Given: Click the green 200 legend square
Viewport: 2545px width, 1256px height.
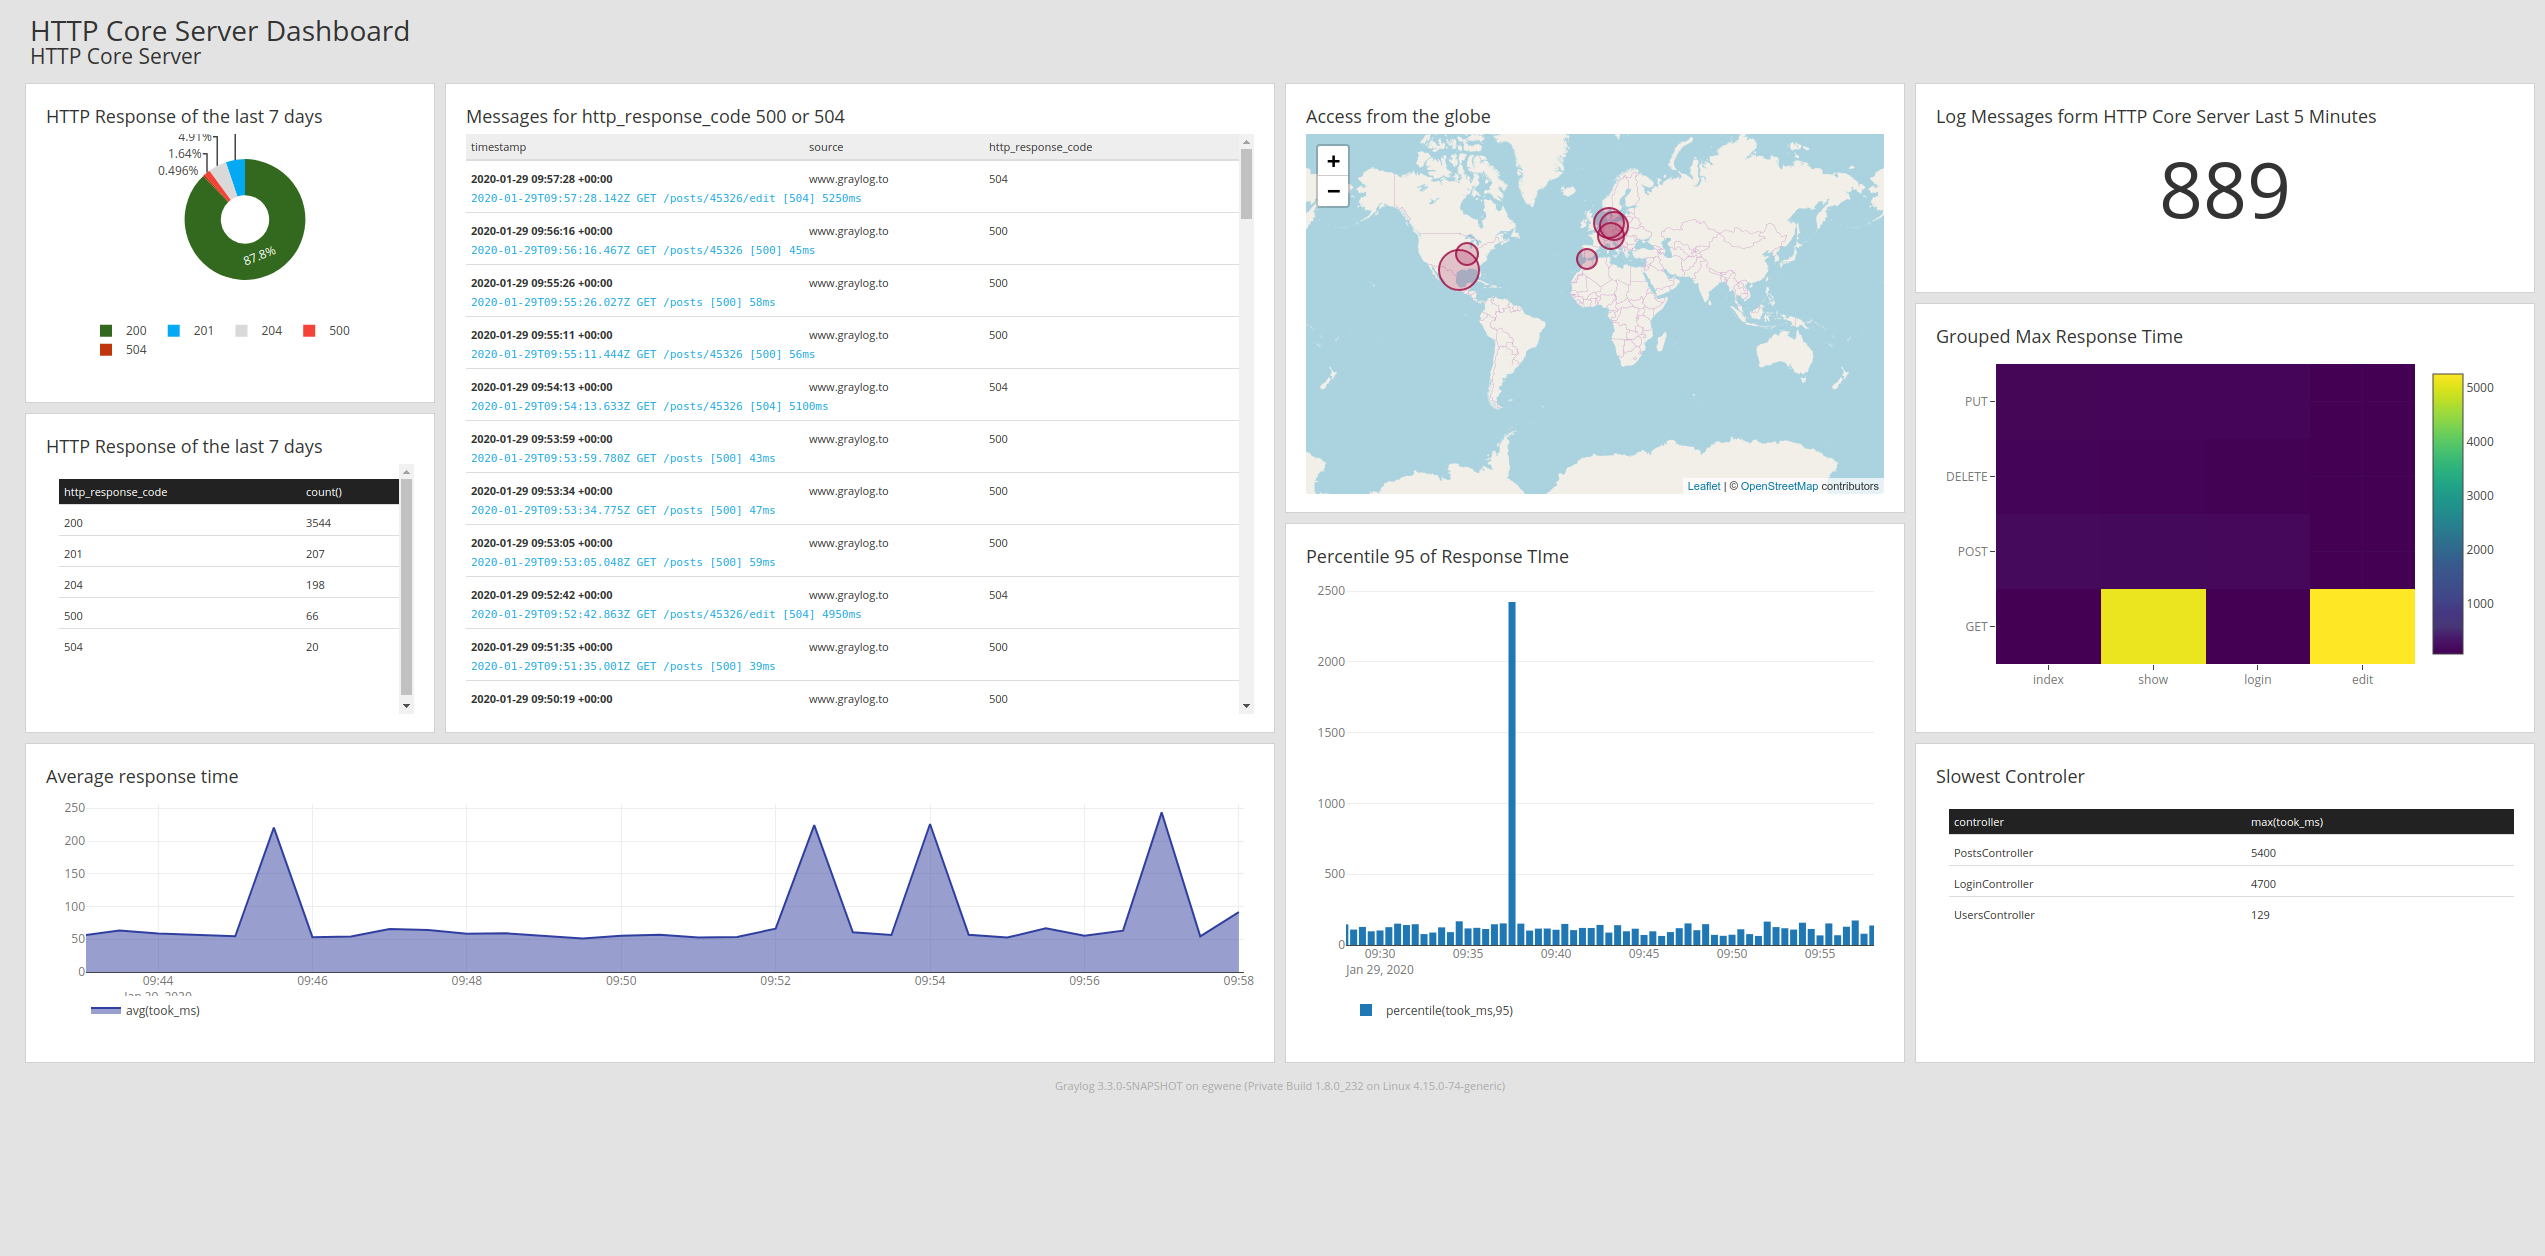Looking at the screenshot, I should point(105,330).
